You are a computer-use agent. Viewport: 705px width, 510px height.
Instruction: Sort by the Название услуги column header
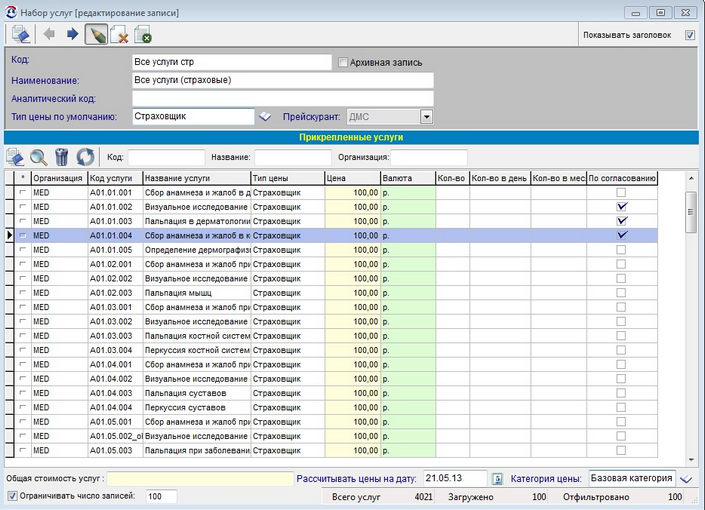coord(196,178)
